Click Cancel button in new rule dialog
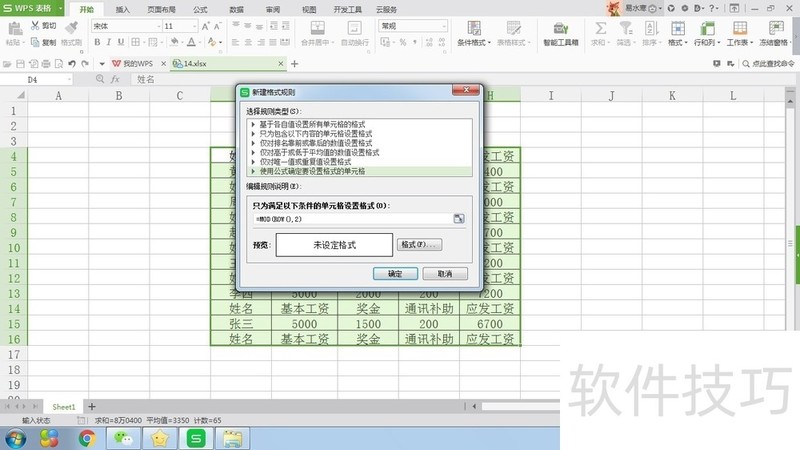Image resolution: width=800 pixels, height=450 pixels. coord(445,274)
